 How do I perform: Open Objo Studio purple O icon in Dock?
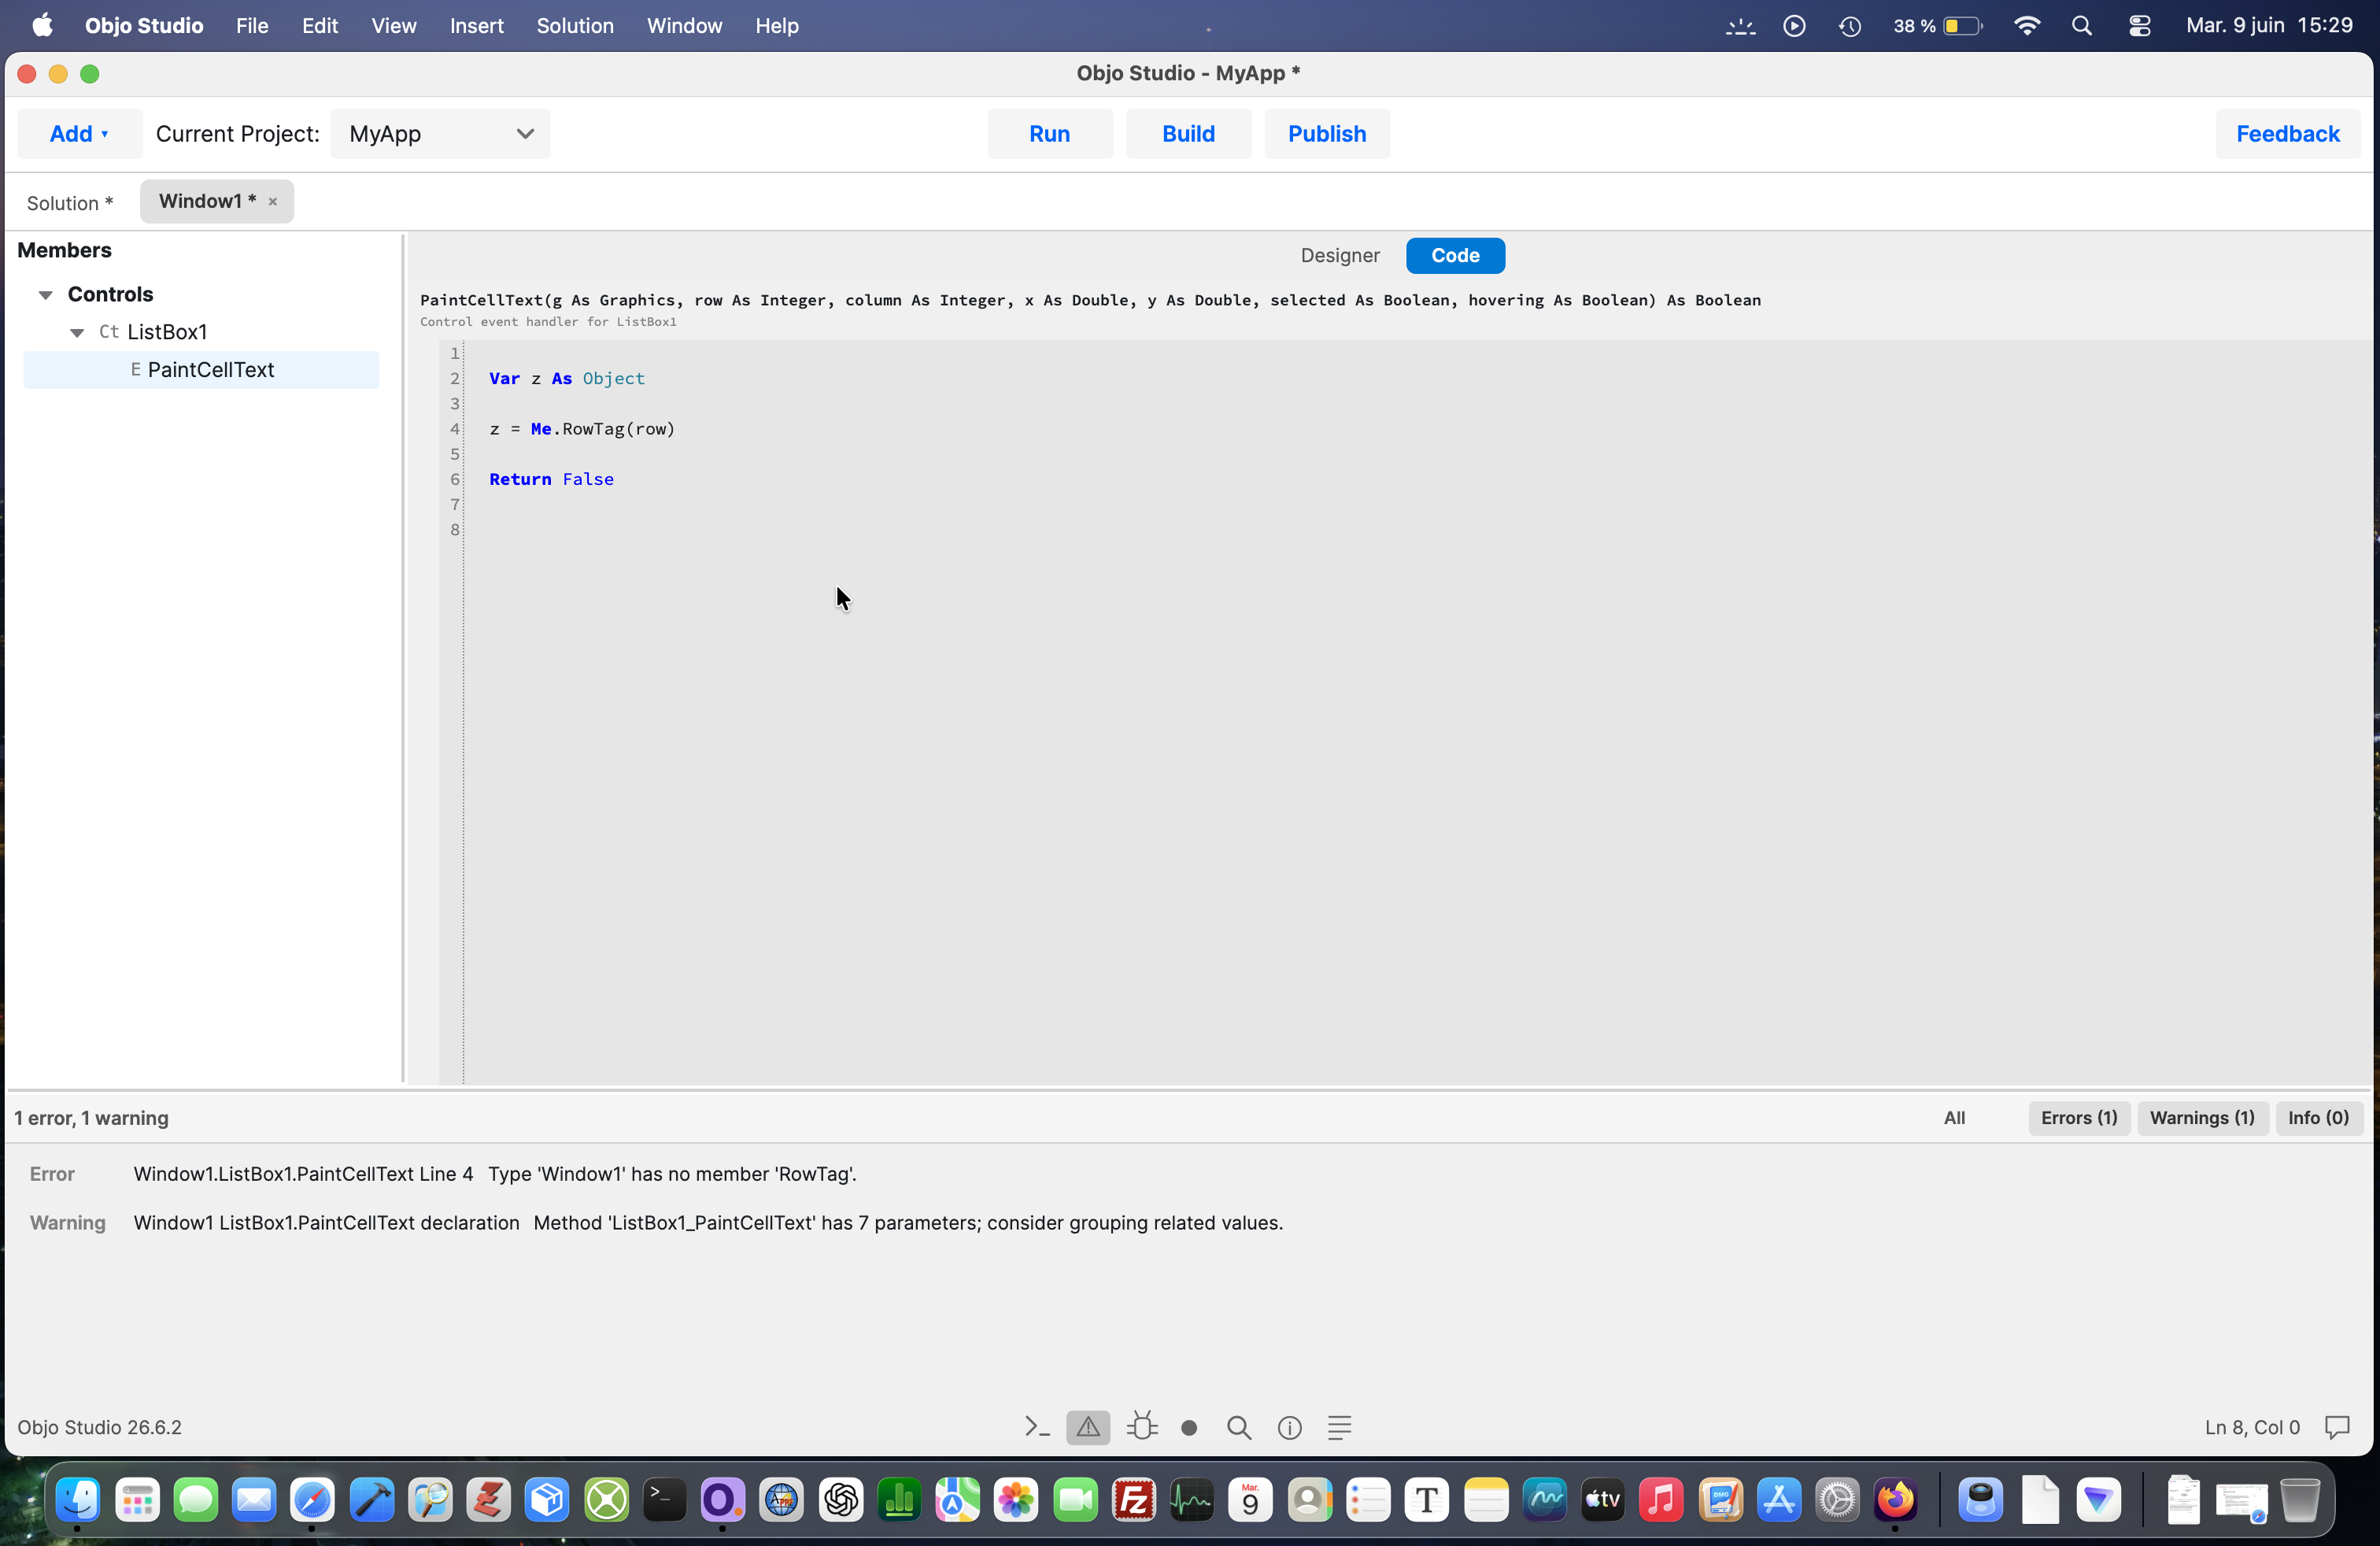(x=722, y=1499)
